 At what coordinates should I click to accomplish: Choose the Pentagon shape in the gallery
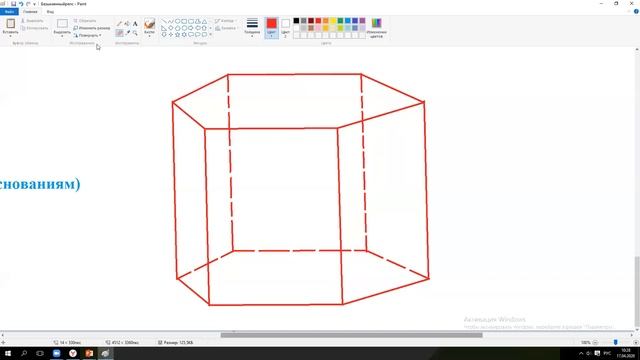pyautogui.click(x=178, y=28)
